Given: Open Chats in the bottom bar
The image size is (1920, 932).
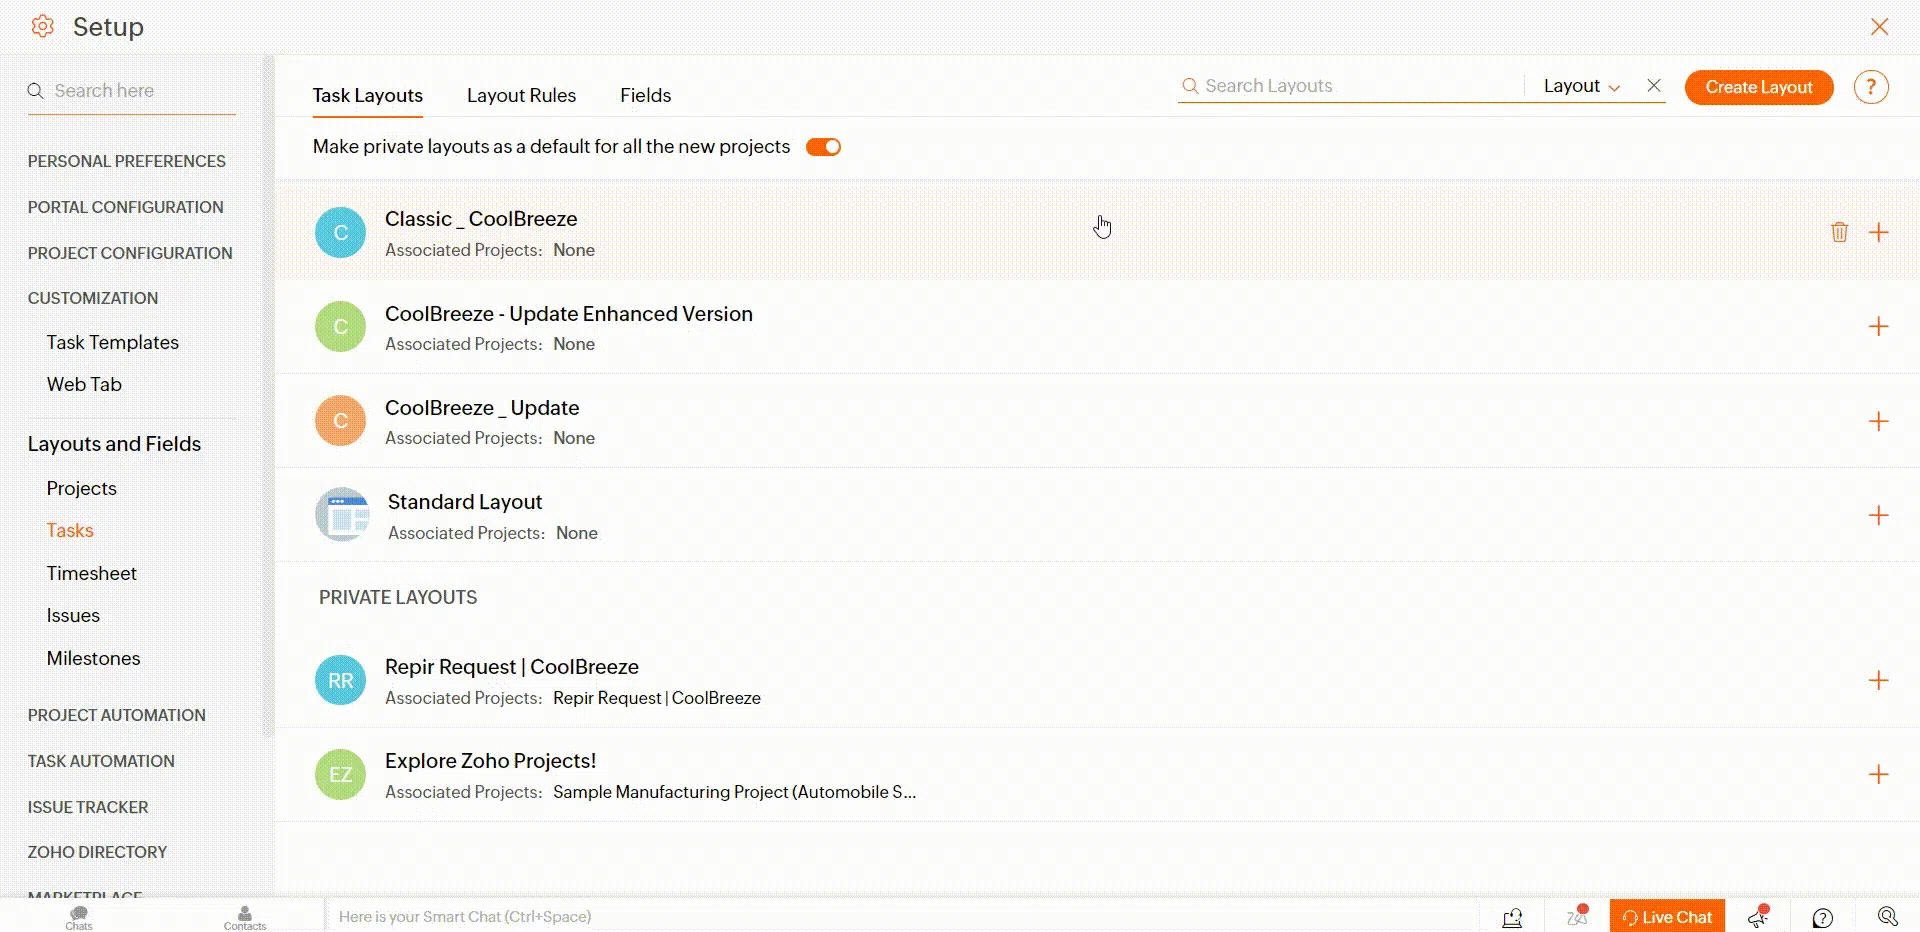Looking at the screenshot, I should 79,916.
